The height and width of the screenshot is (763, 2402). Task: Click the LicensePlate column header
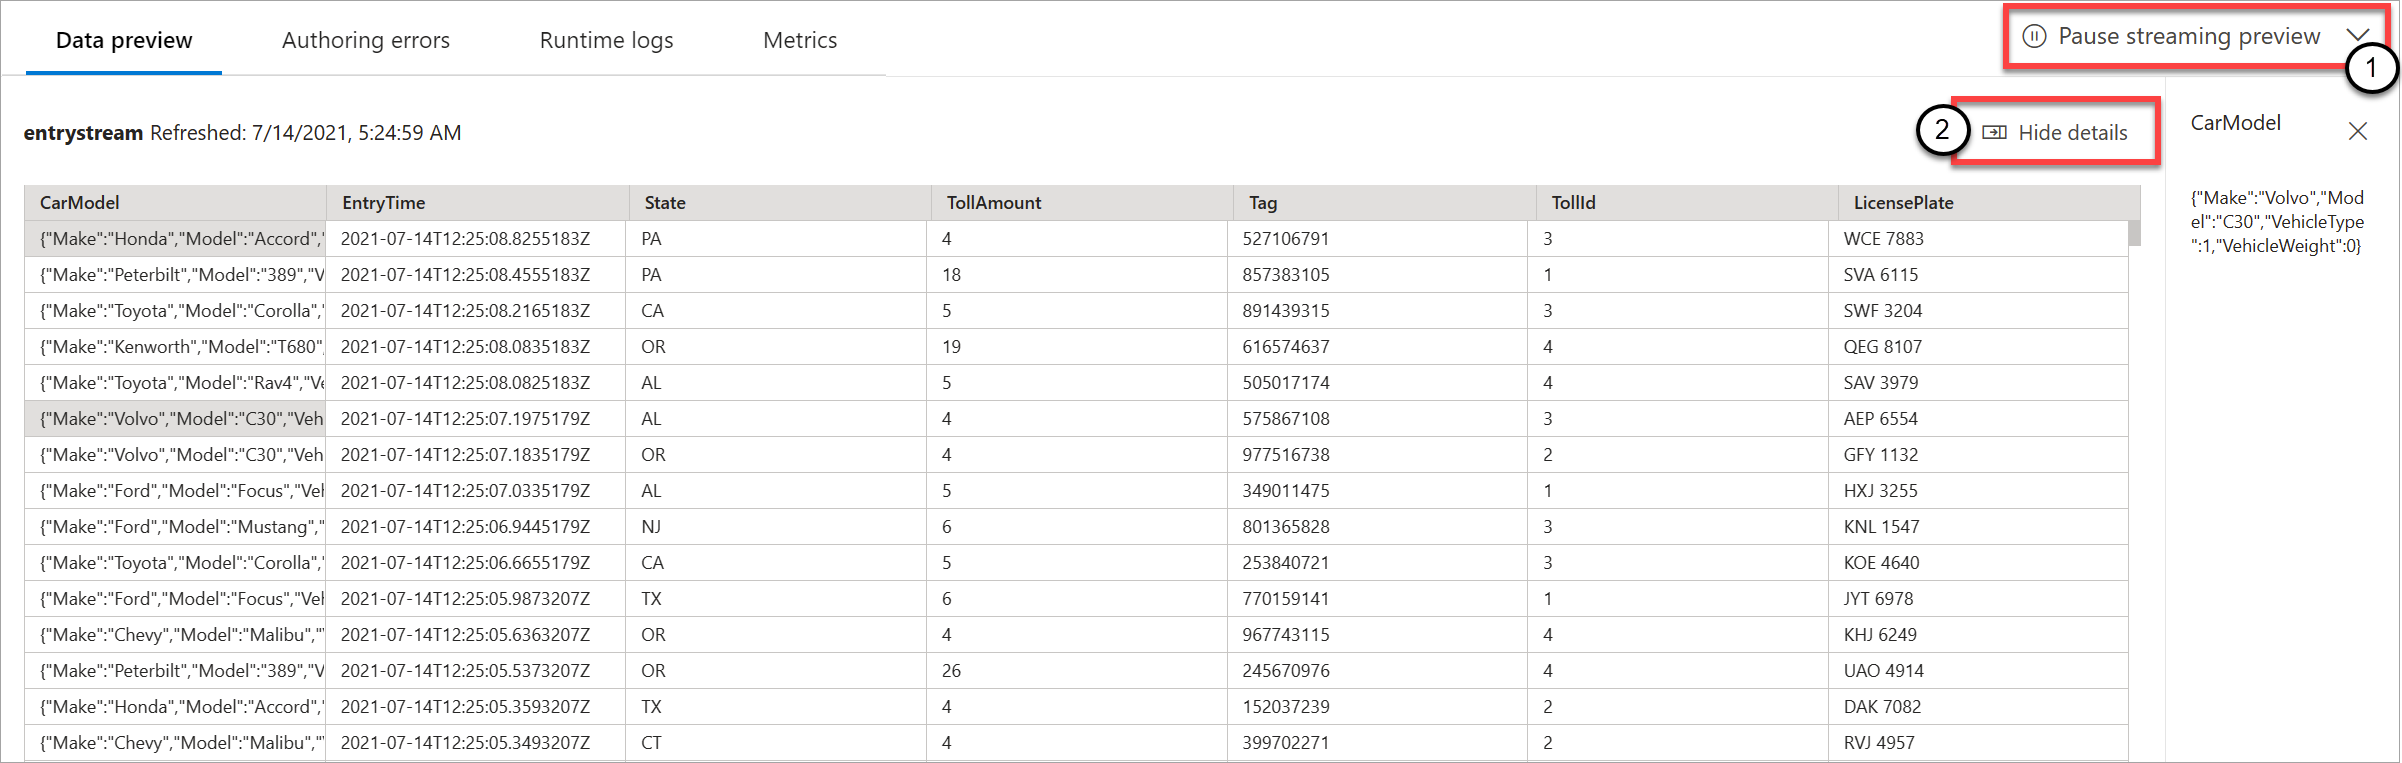click(1903, 203)
